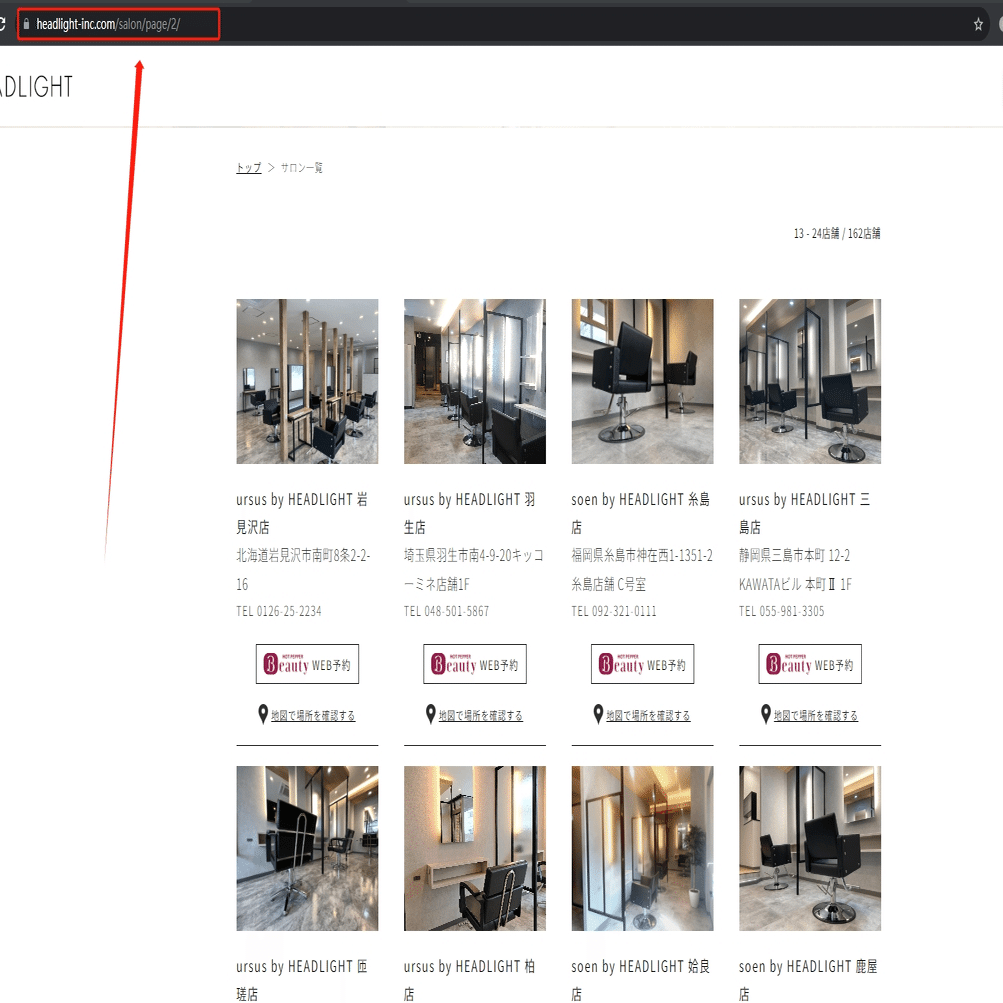Open the soen 姶良店 salon photo
The height and width of the screenshot is (1003, 1003).
[642, 848]
